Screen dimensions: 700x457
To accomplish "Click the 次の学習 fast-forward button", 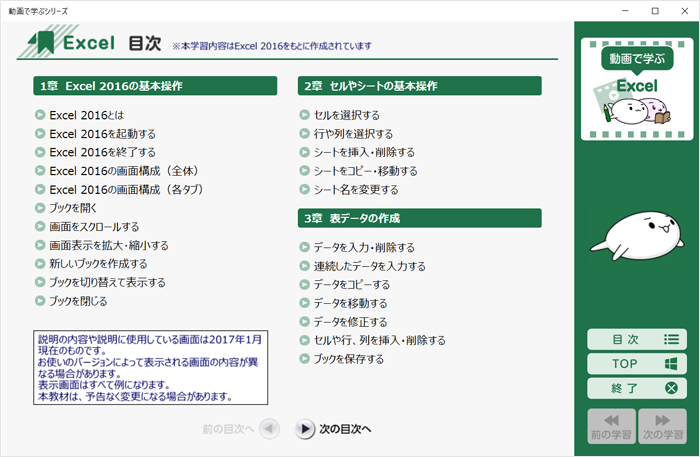I will (x=662, y=426).
